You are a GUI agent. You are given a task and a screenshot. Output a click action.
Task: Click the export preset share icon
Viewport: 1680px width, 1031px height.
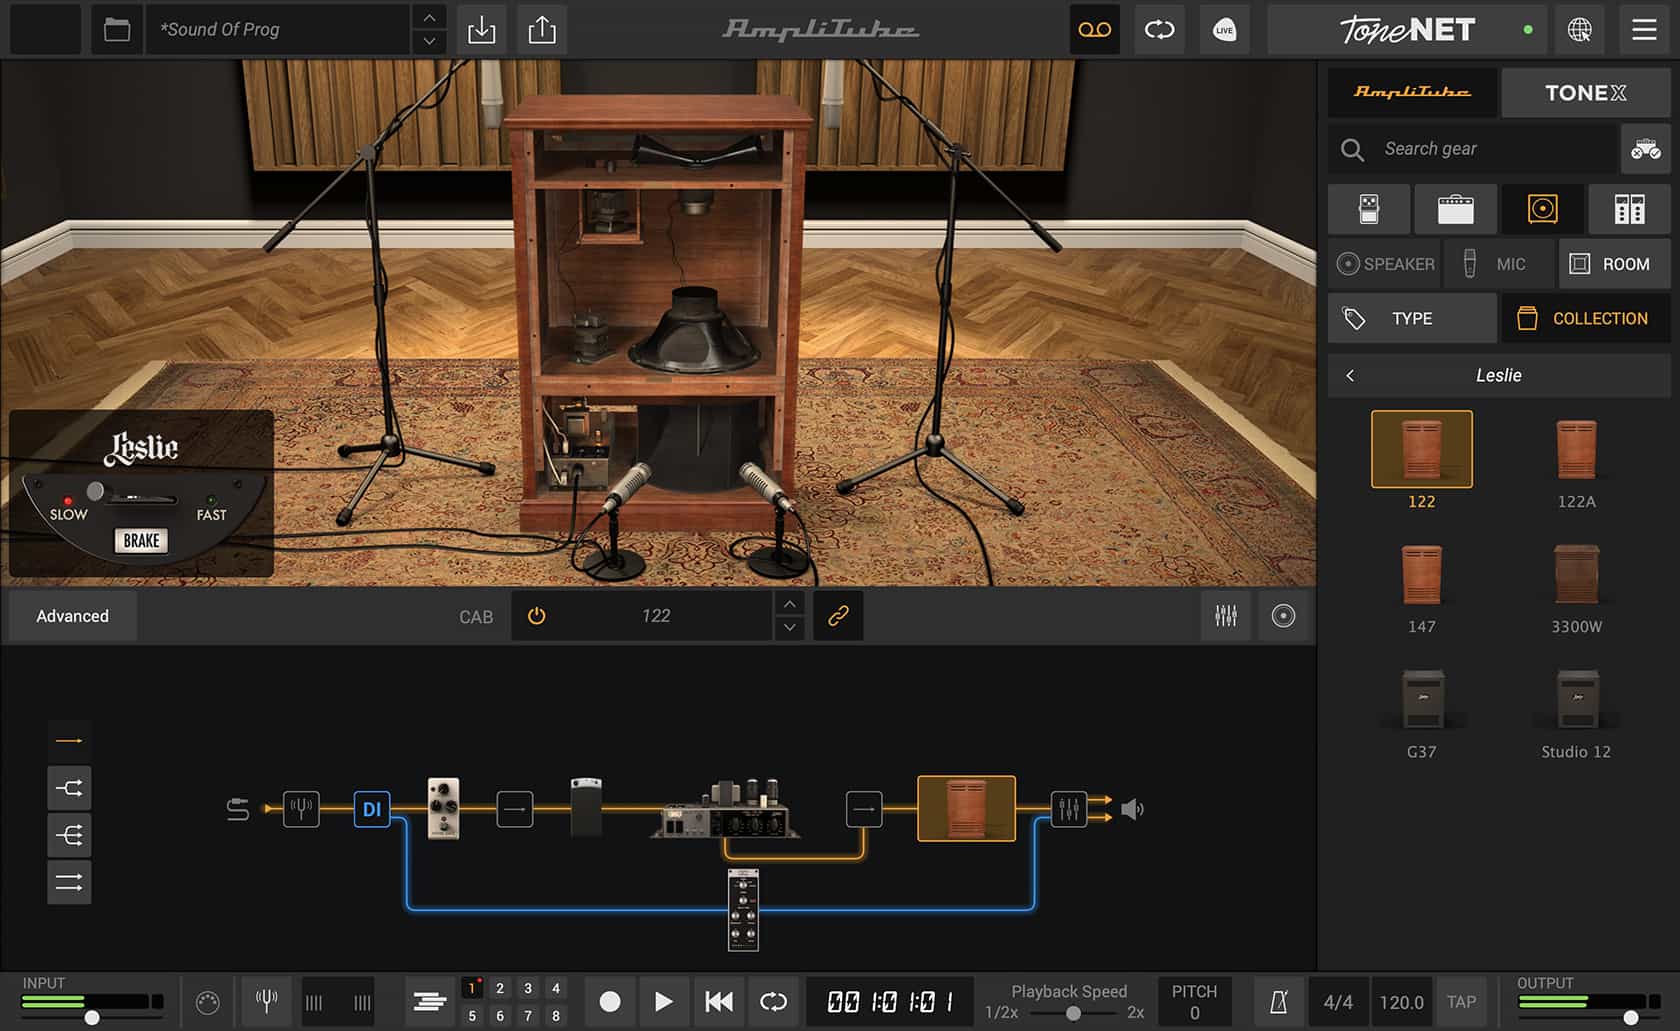pyautogui.click(x=542, y=30)
